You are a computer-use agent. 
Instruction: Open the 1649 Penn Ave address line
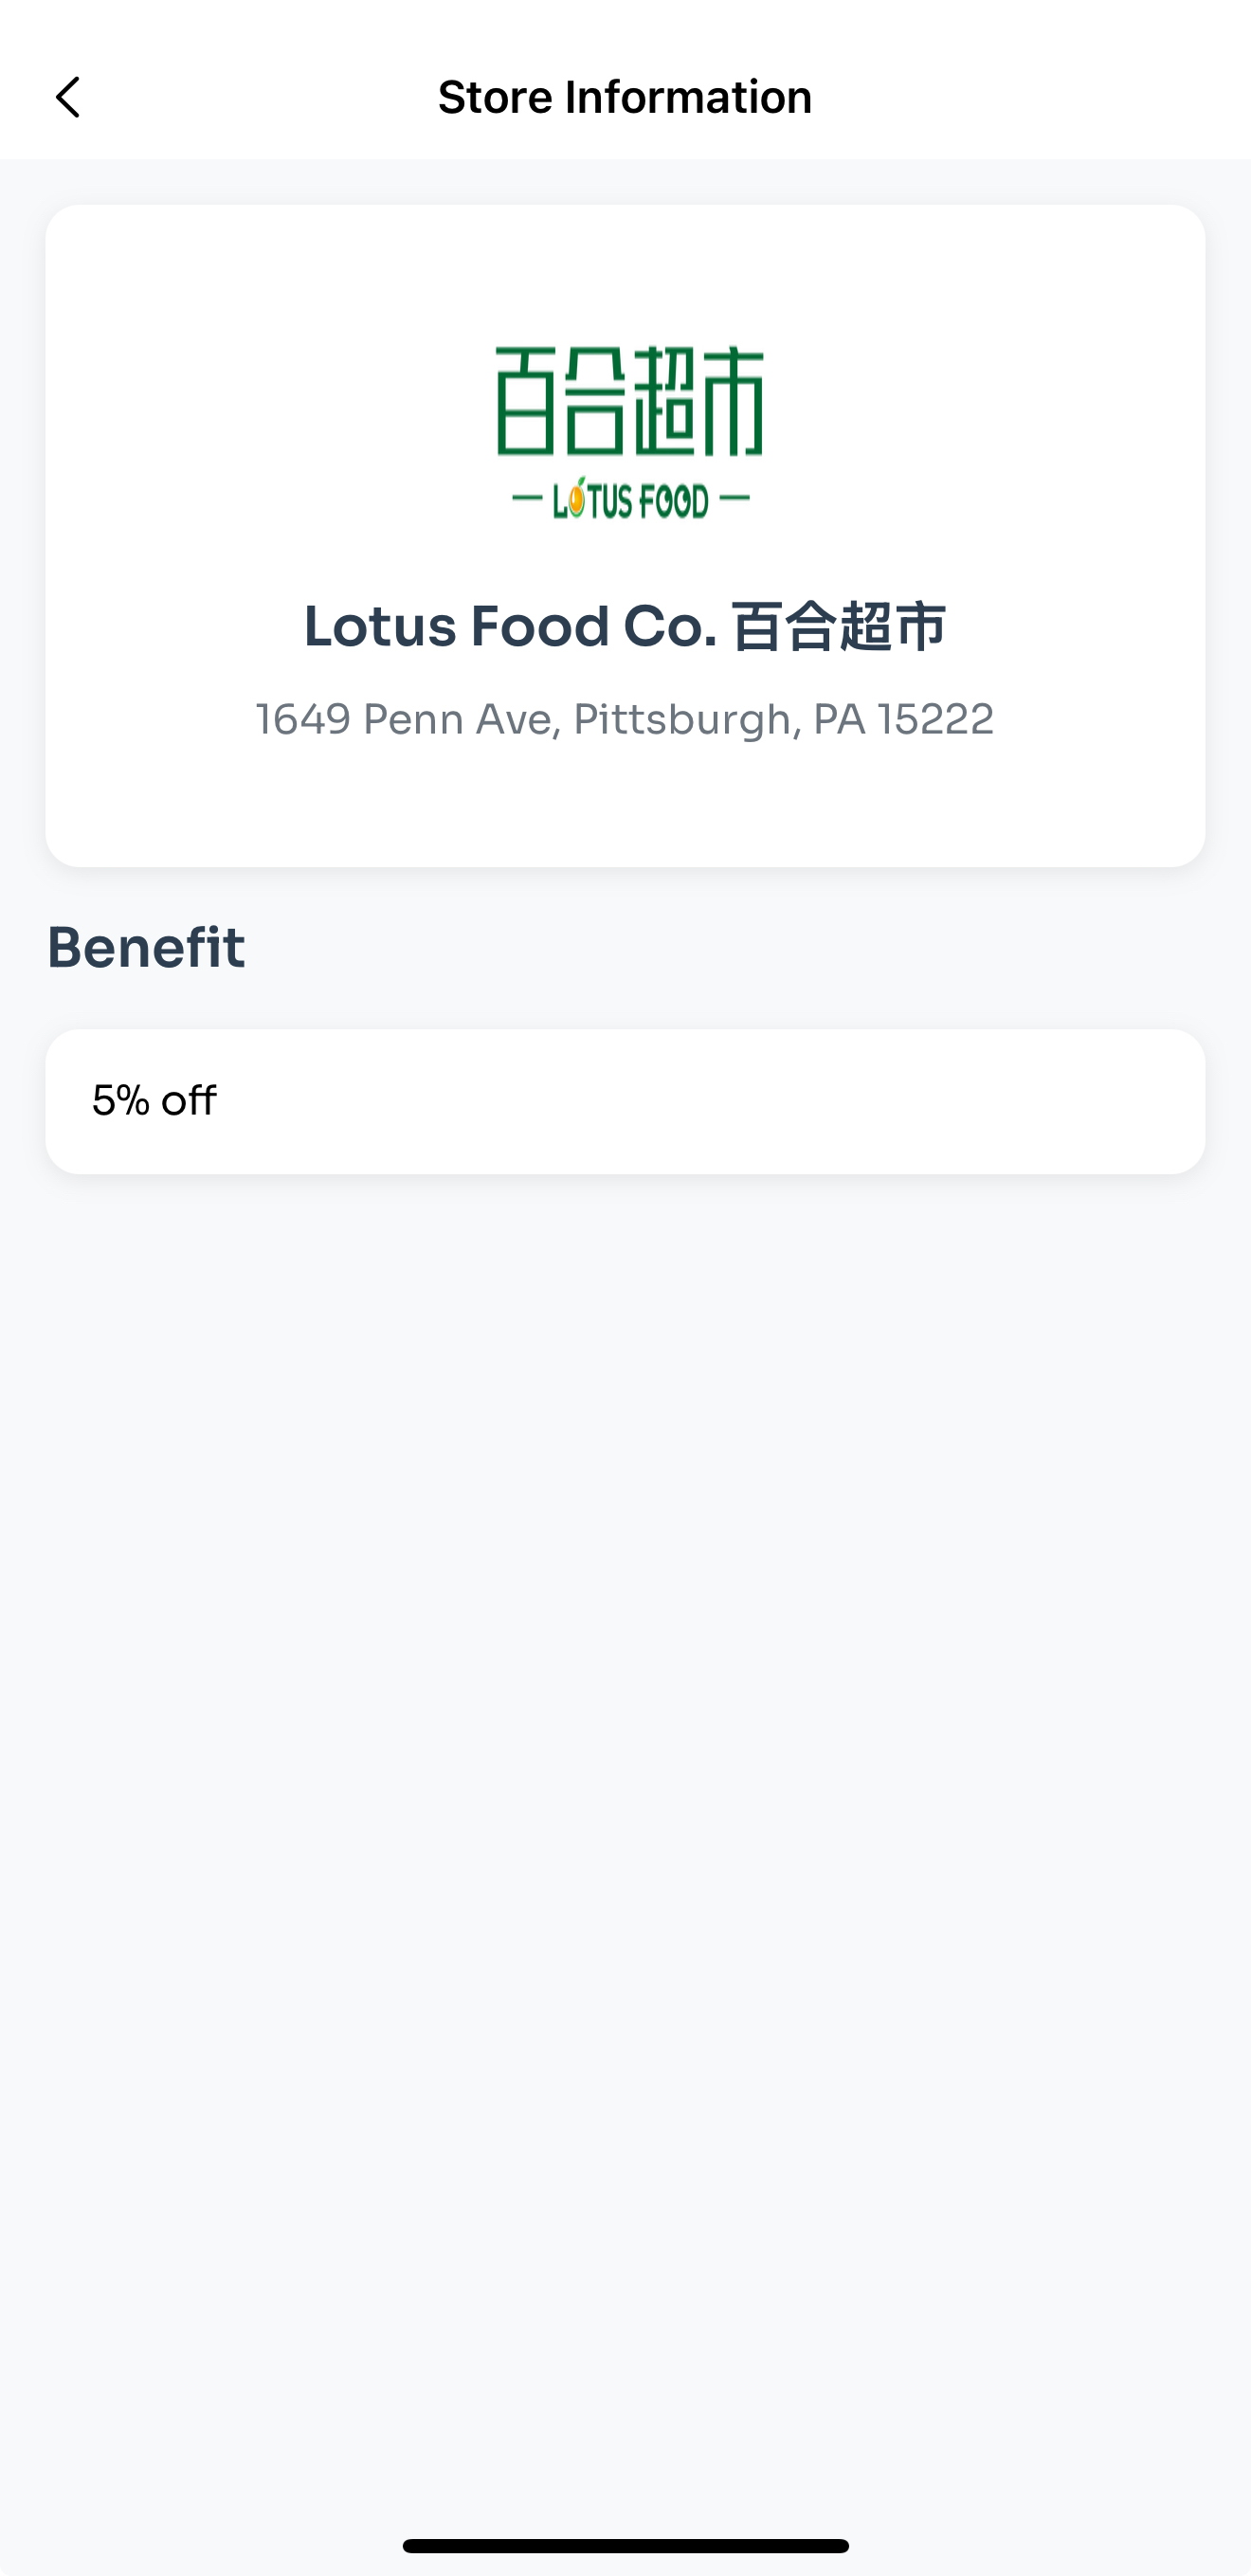point(625,719)
